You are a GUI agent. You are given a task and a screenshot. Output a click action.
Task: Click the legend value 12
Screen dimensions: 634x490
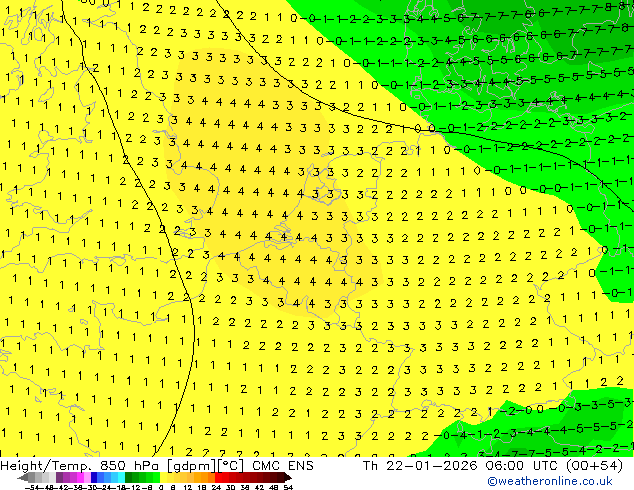pyautogui.click(x=188, y=487)
